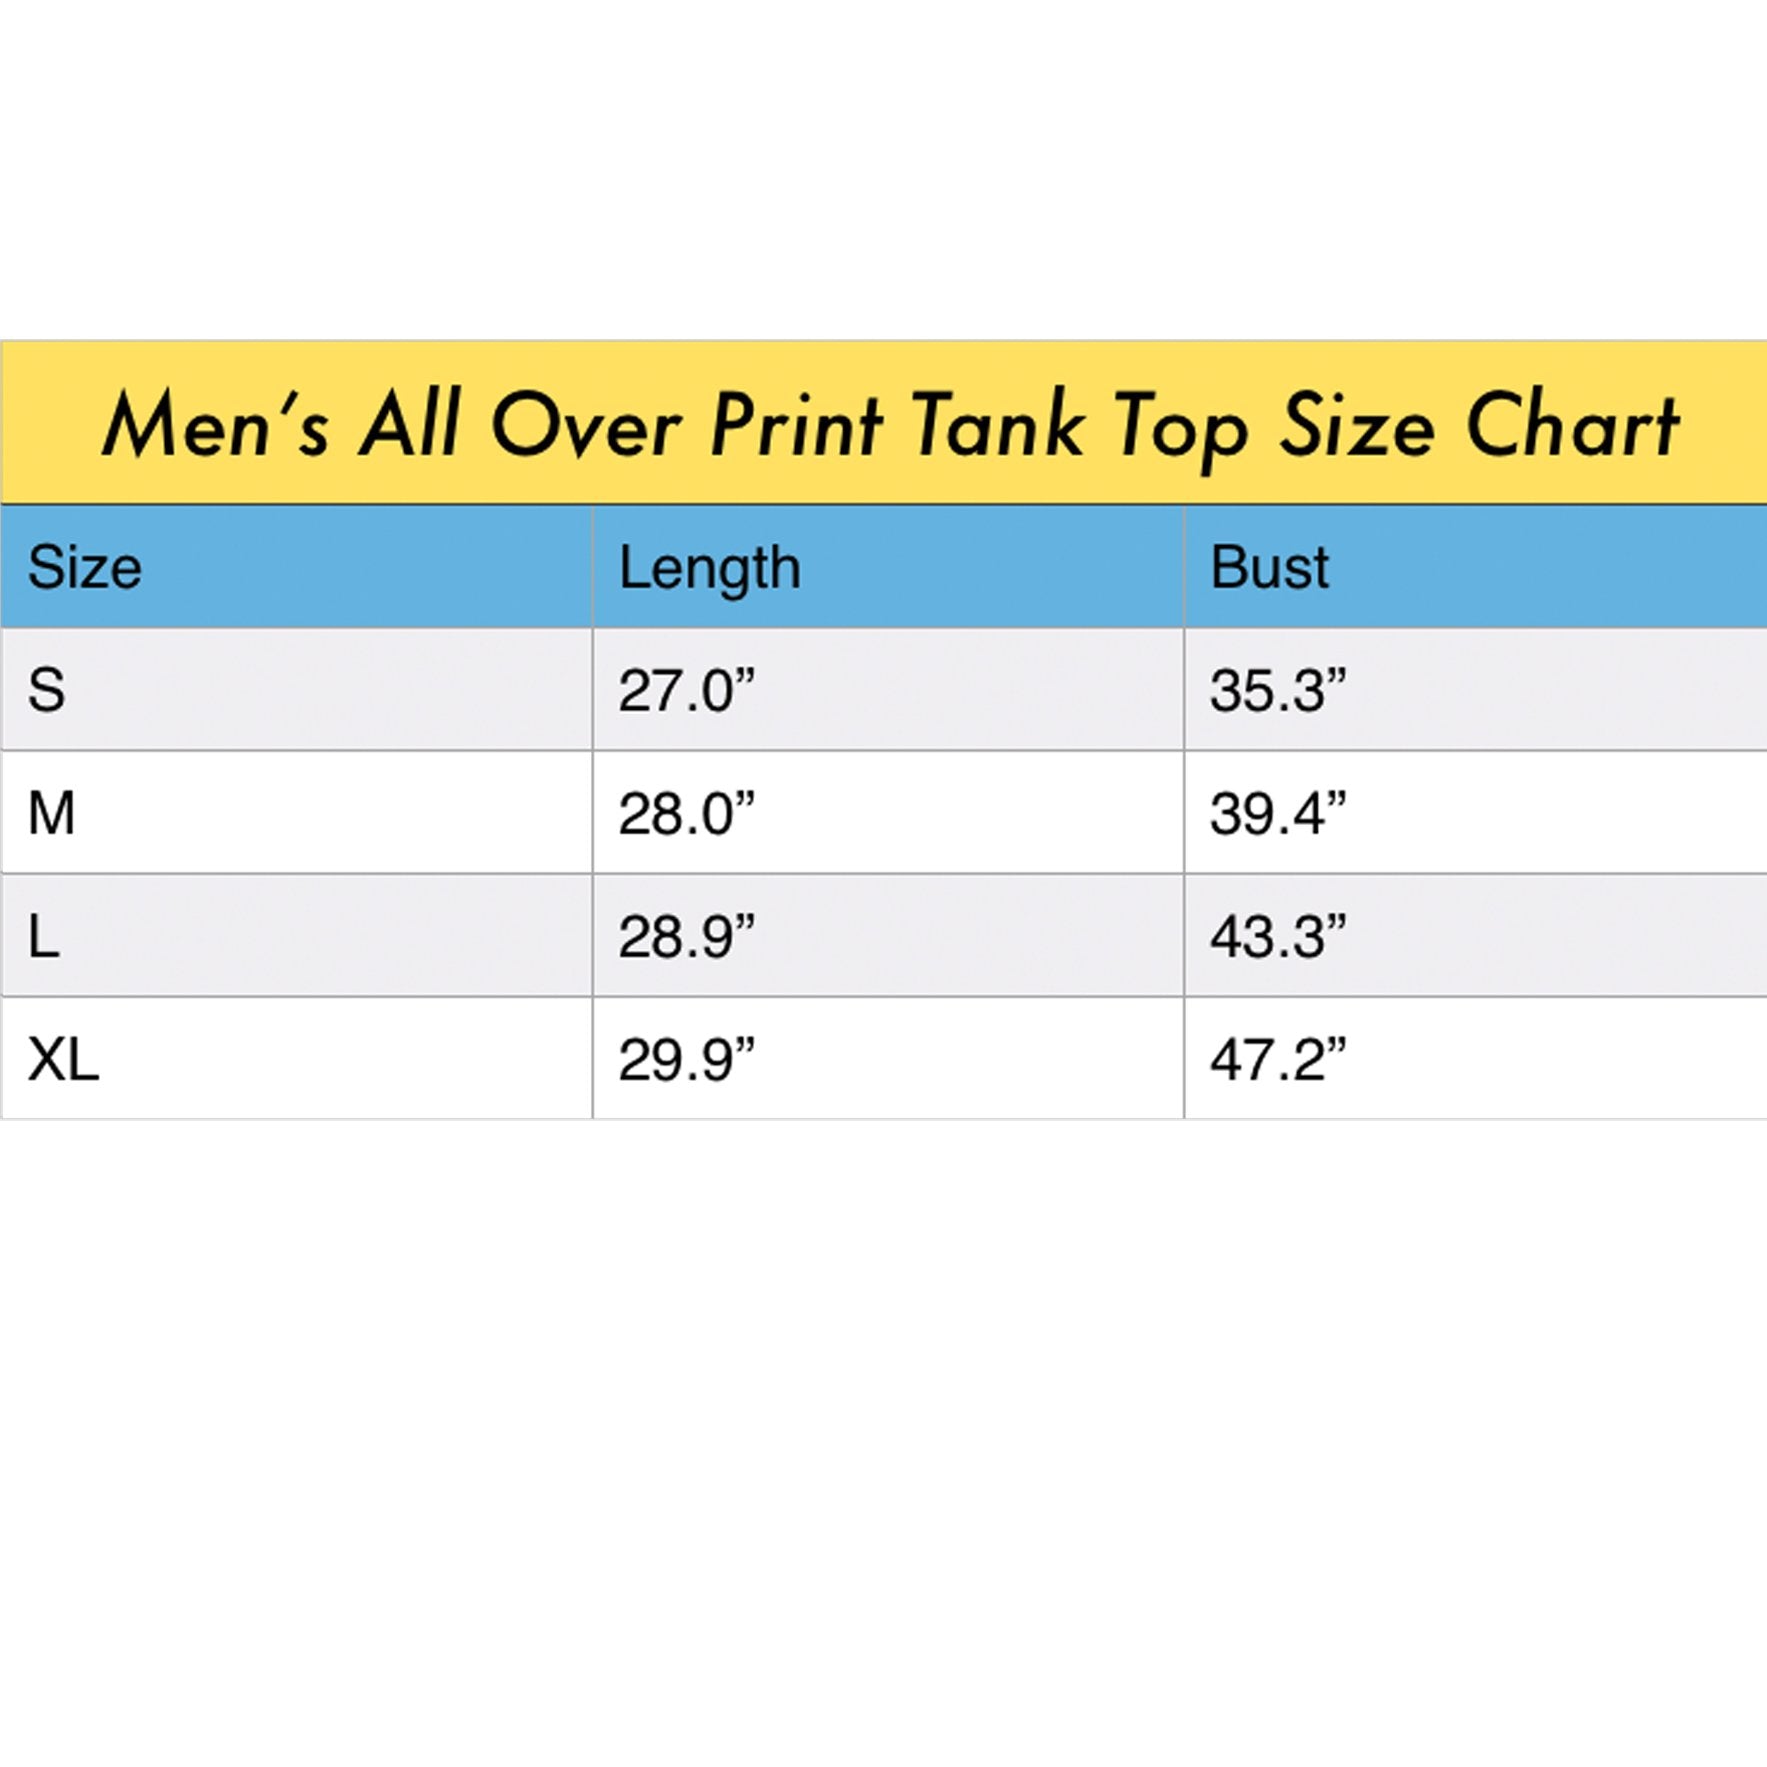Click the word "Over" in the yellow banner
This screenshot has height=1767, width=1767.
pos(587,425)
